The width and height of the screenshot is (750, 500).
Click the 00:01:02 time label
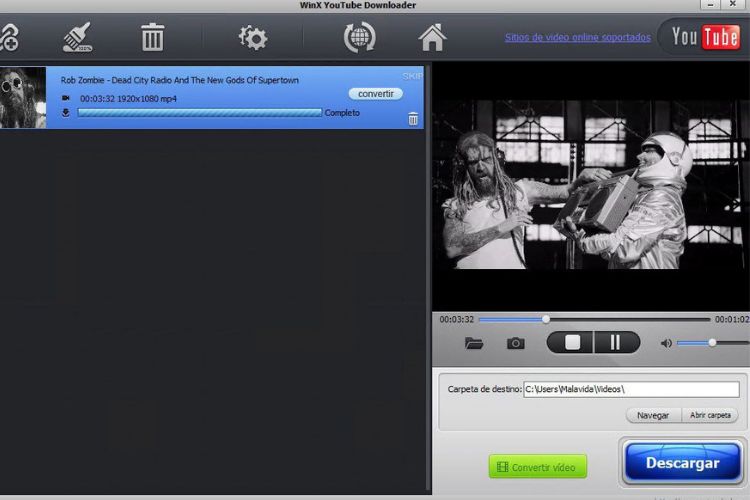732,319
